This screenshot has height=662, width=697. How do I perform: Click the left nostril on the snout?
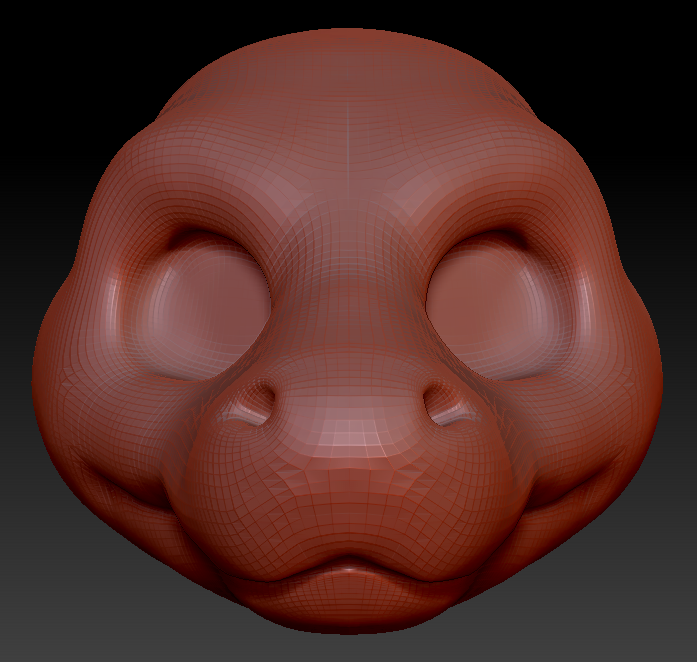point(256,402)
